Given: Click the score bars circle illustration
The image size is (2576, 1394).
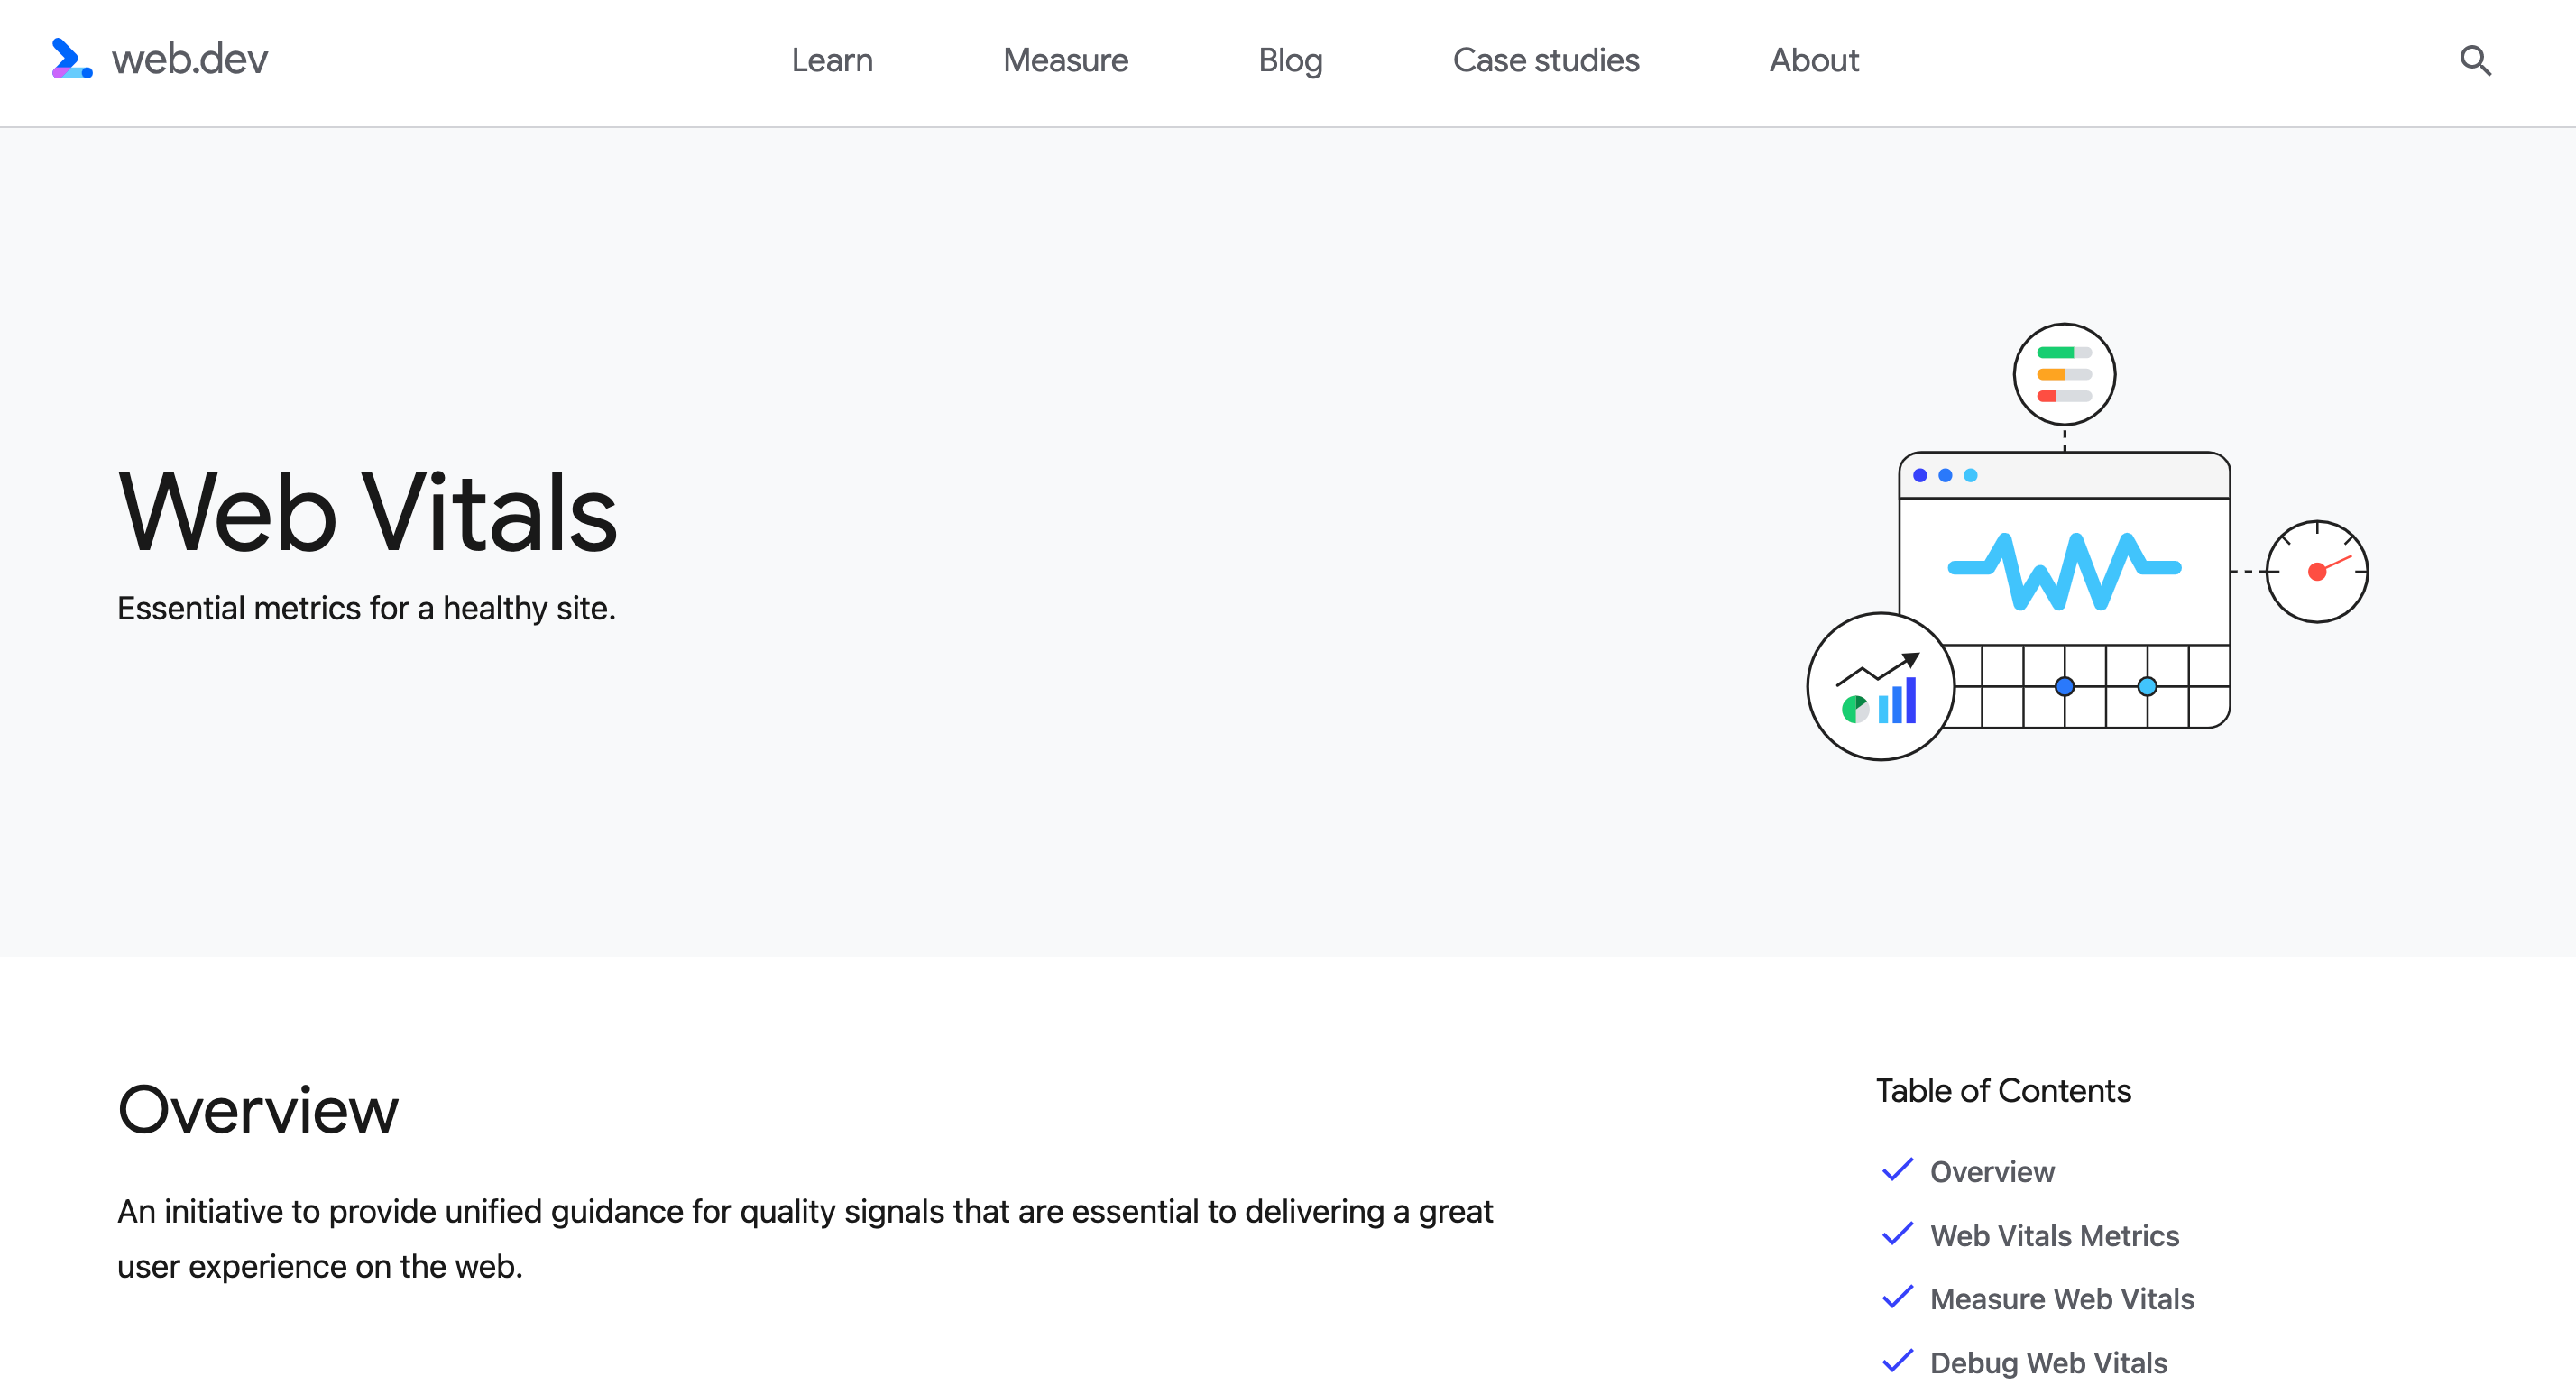Looking at the screenshot, I should pyautogui.click(x=2063, y=375).
